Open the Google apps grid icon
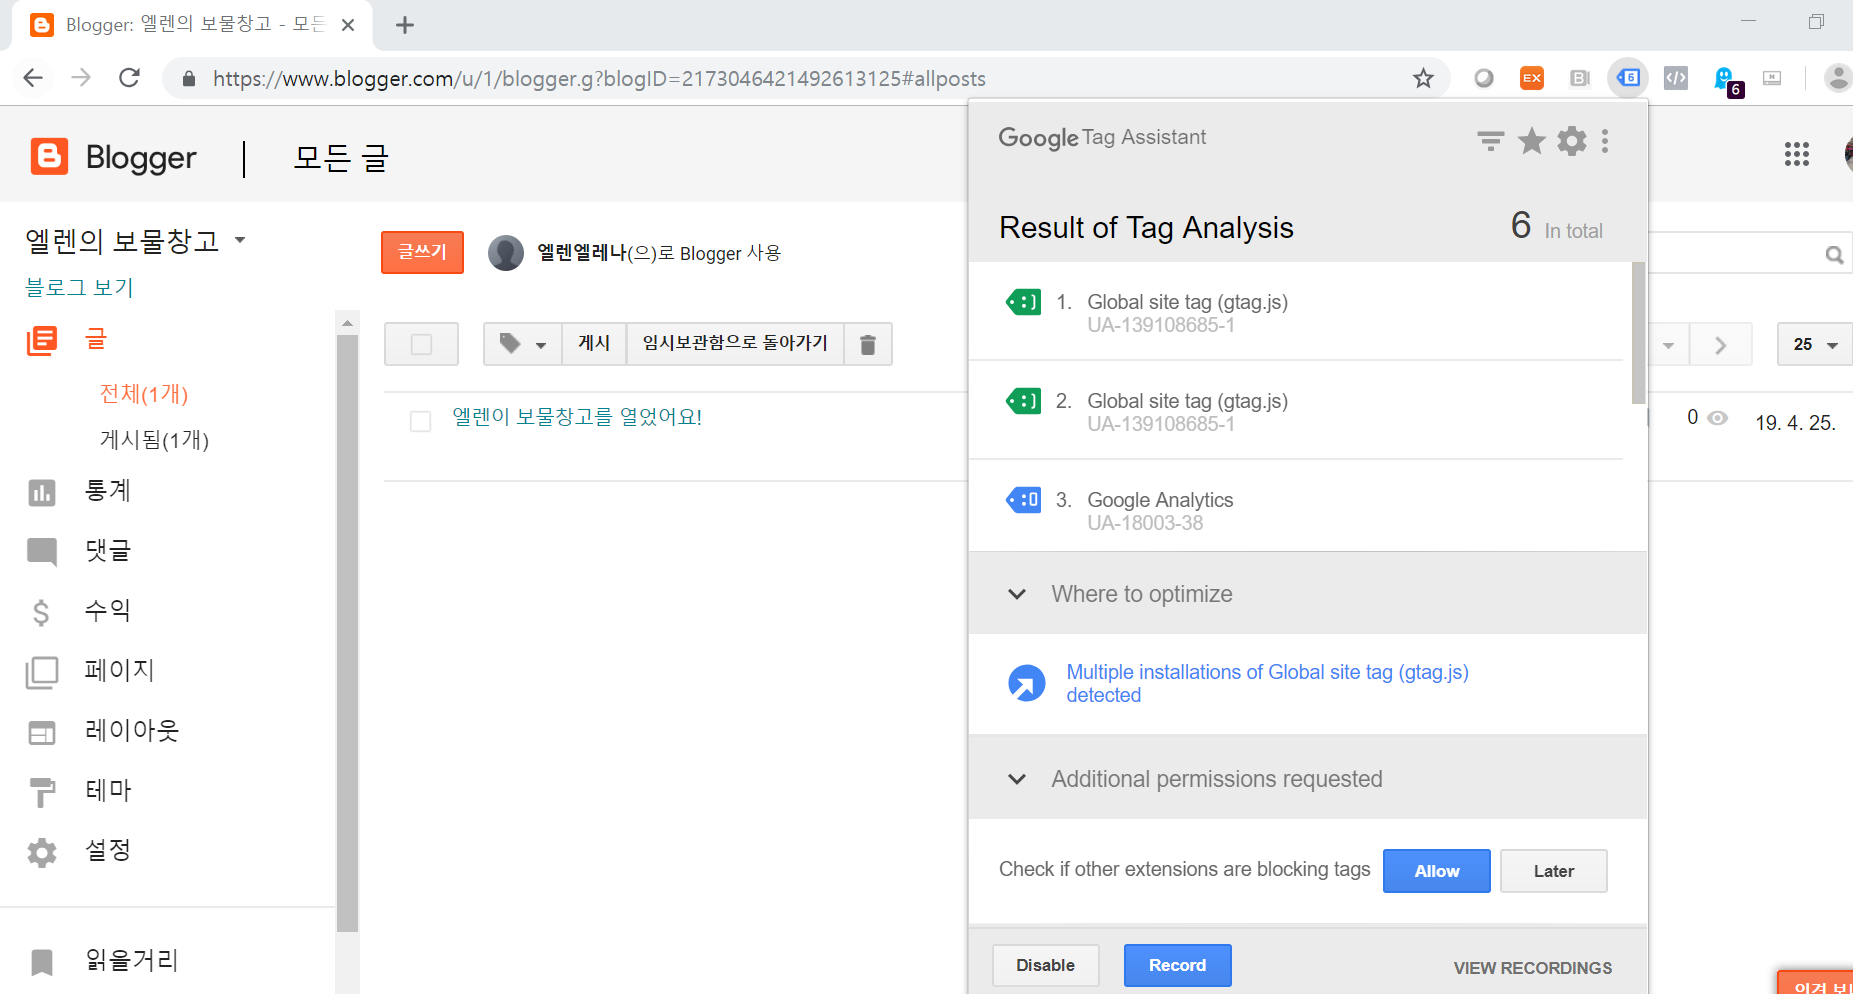 [x=1797, y=154]
